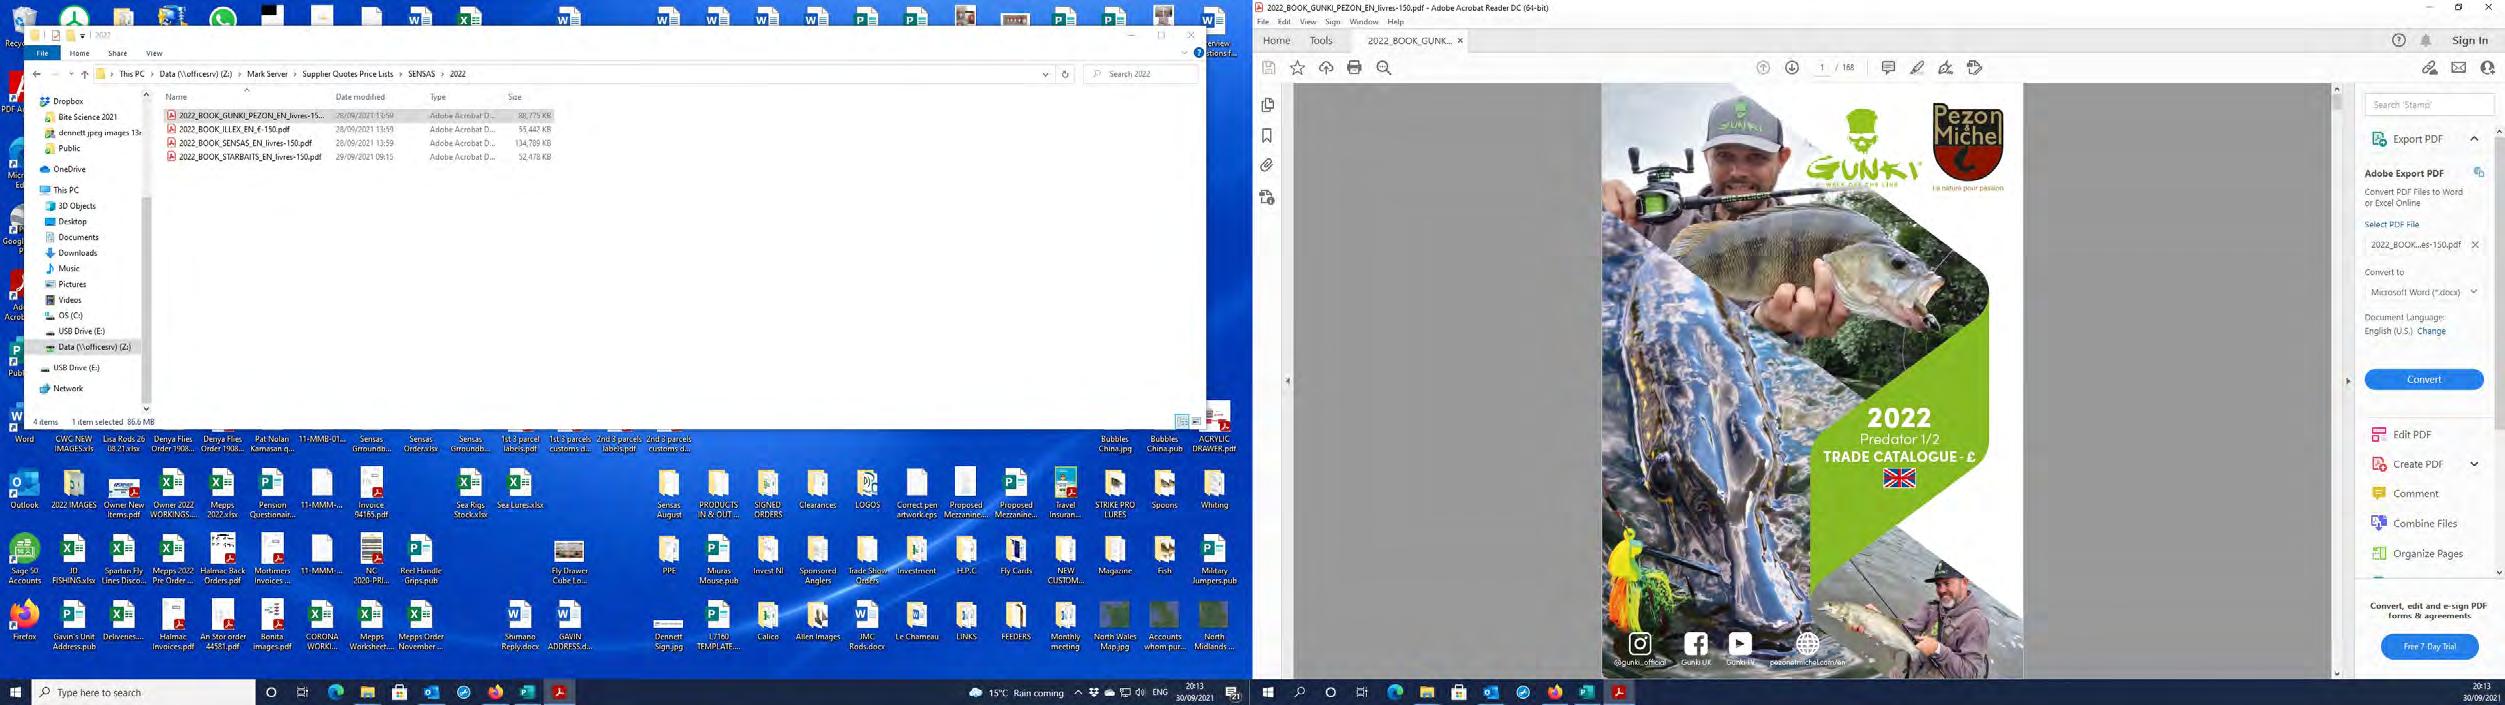Click the Stamp tool icon in Acrobat
Viewport: 2505px width, 705px height.
click(x=1975, y=68)
